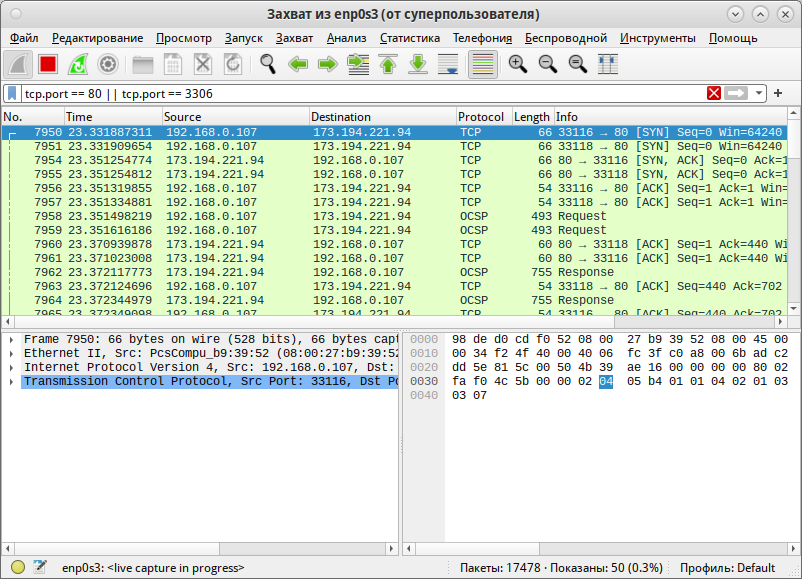Image resolution: width=802 pixels, height=579 pixels.
Task: Click hex offset 0030 in bytes pane
Action: click(424, 382)
